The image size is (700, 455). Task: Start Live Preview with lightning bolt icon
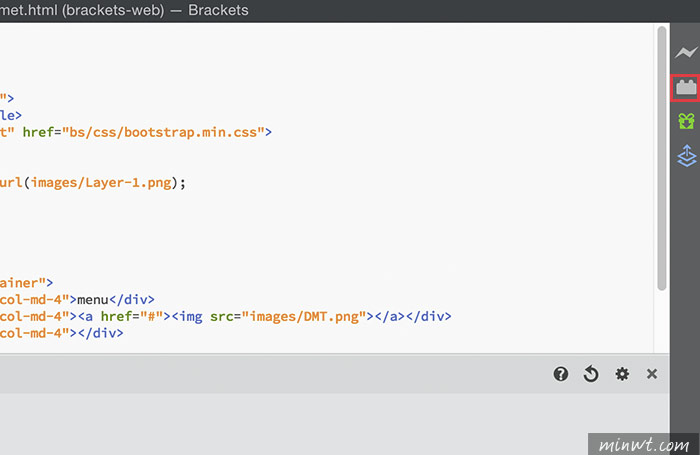(x=686, y=53)
